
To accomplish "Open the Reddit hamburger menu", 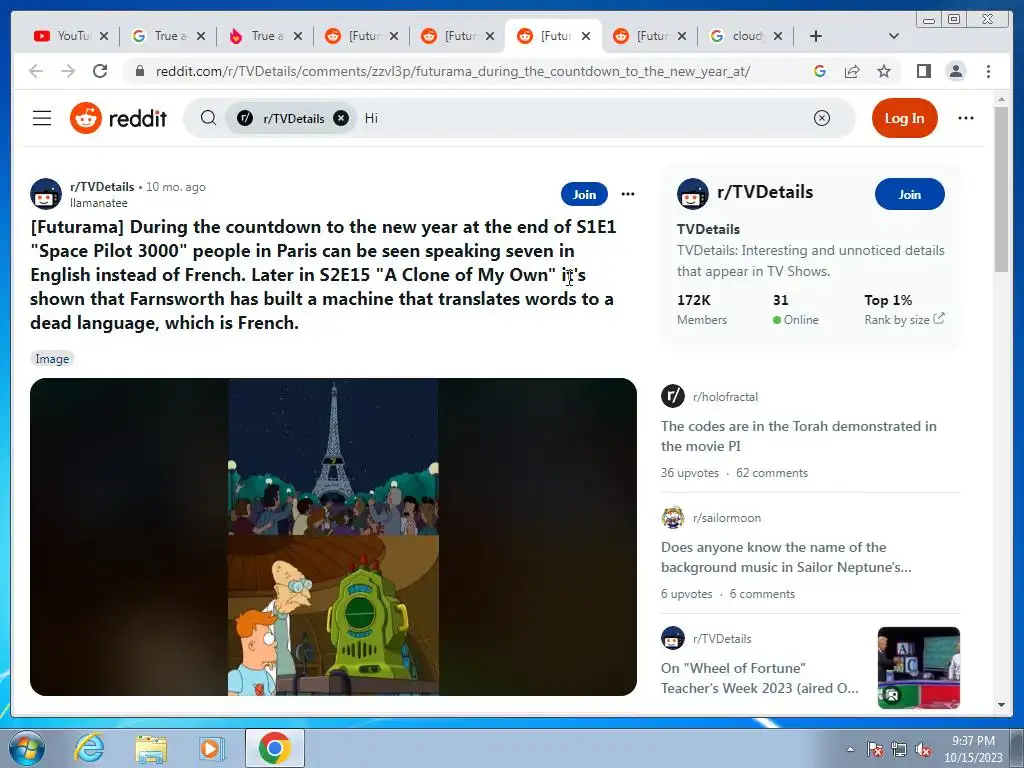I will coord(42,118).
